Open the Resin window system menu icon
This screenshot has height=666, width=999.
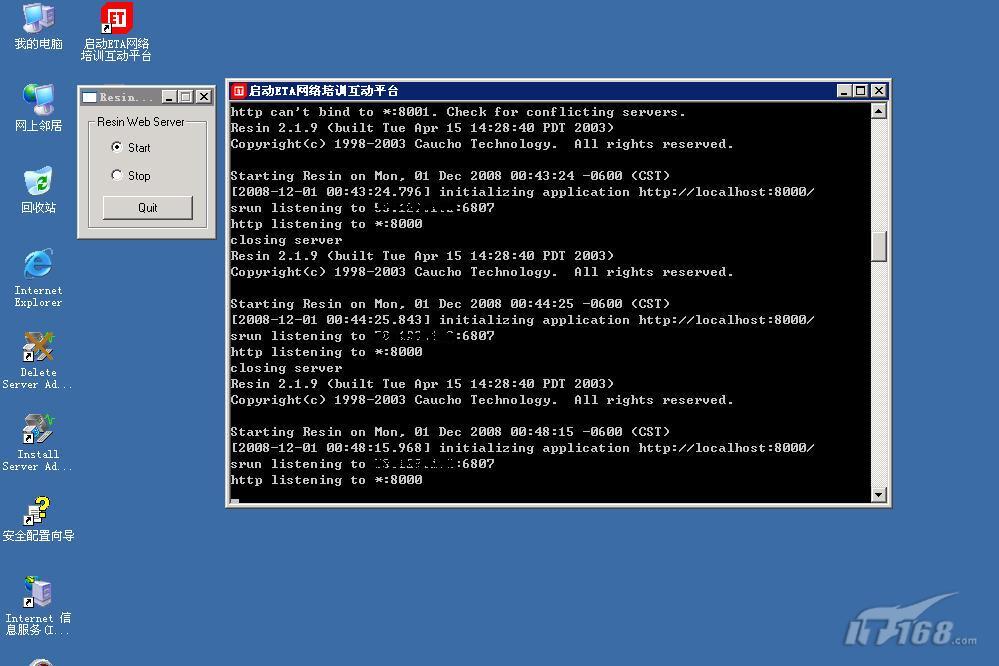tap(90, 97)
